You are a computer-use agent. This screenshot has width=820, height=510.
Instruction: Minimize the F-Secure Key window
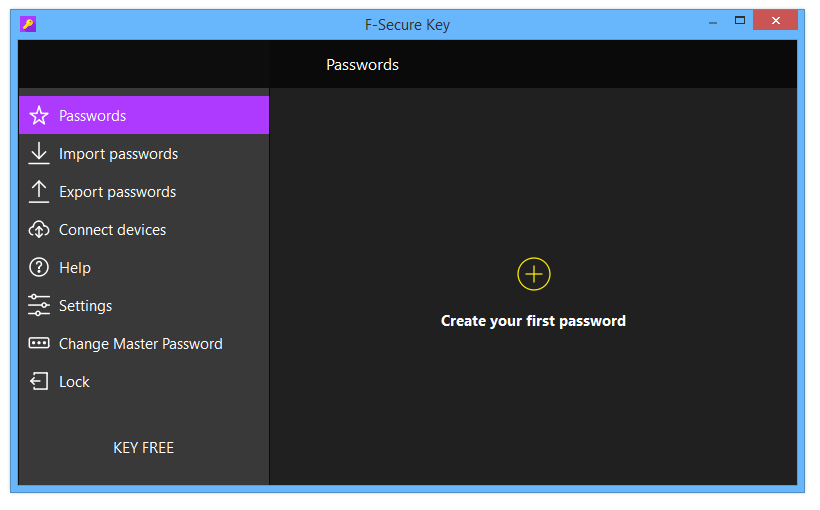tap(713, 22)
